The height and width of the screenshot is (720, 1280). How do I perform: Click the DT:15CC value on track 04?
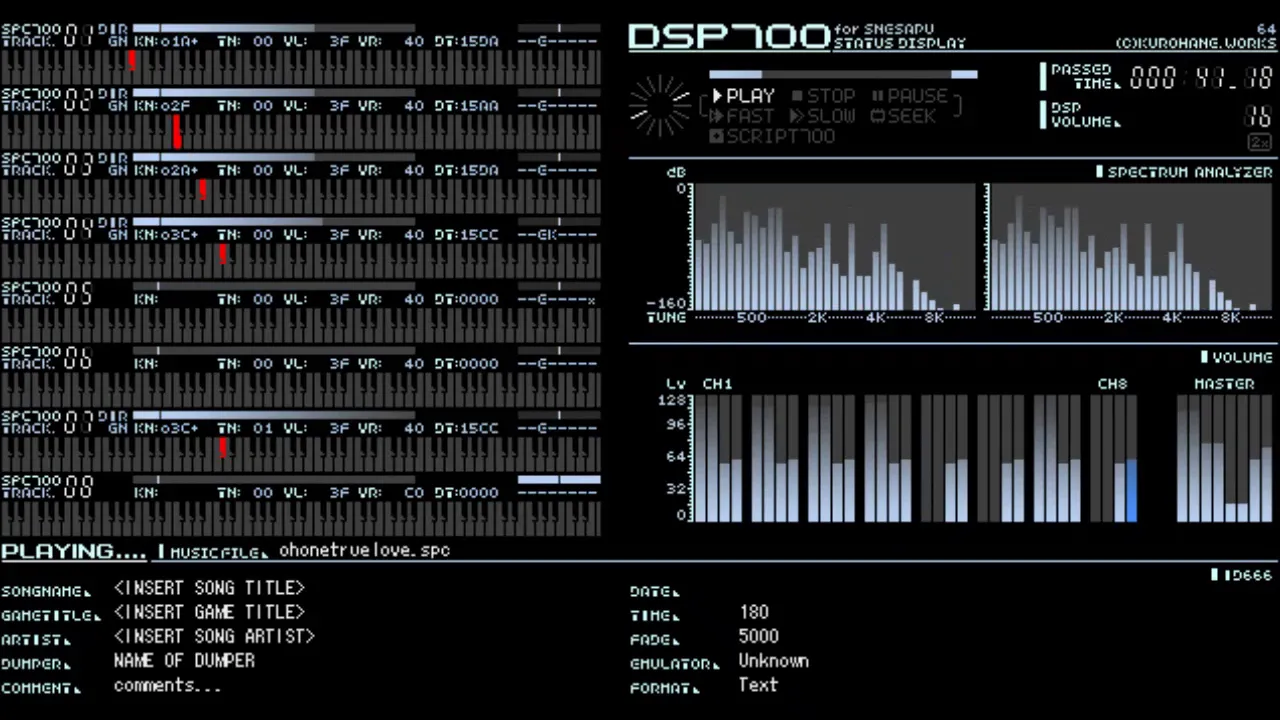[466, 235]
